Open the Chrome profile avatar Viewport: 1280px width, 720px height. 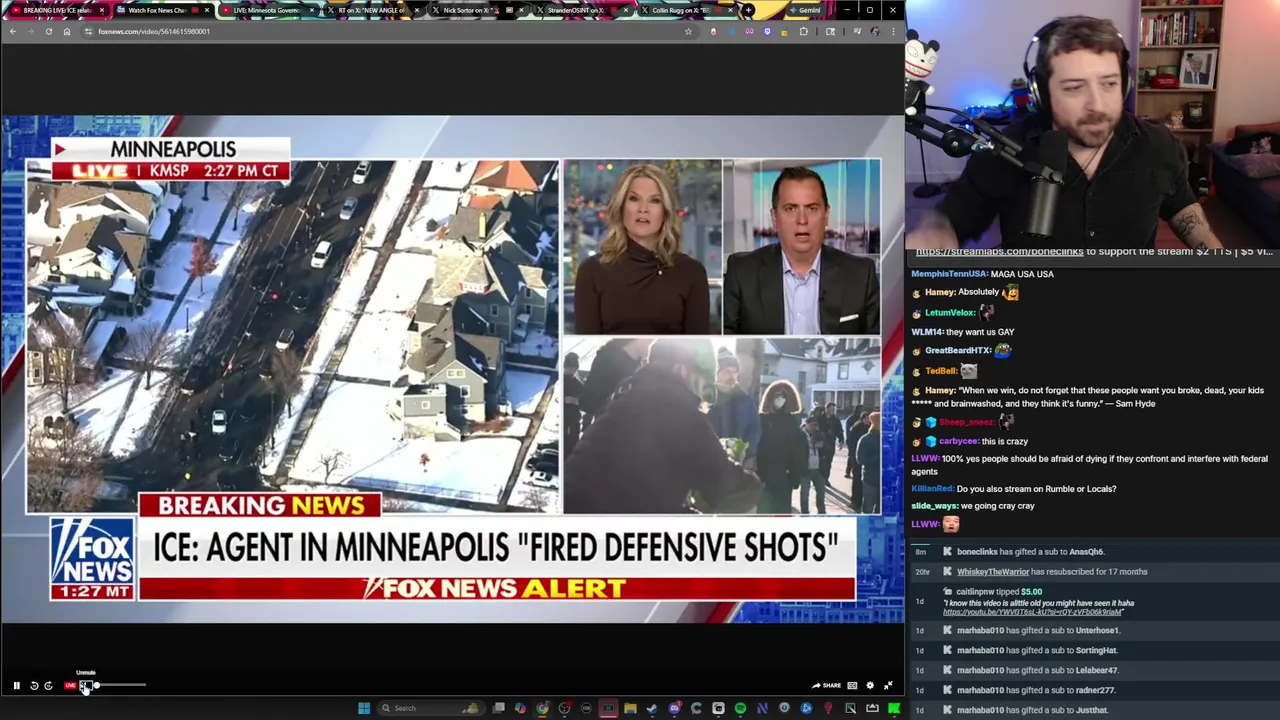(x=875, y=31)
